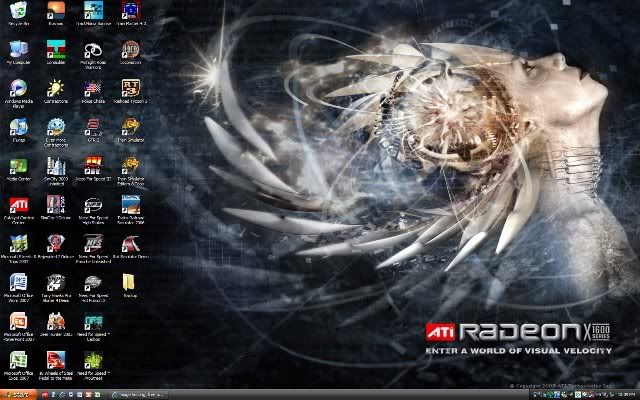Switch to the open Internet Explorer taskbar window
Image resolution: width=640 pixels, height=400 pixels.
(x=139, y=395)
